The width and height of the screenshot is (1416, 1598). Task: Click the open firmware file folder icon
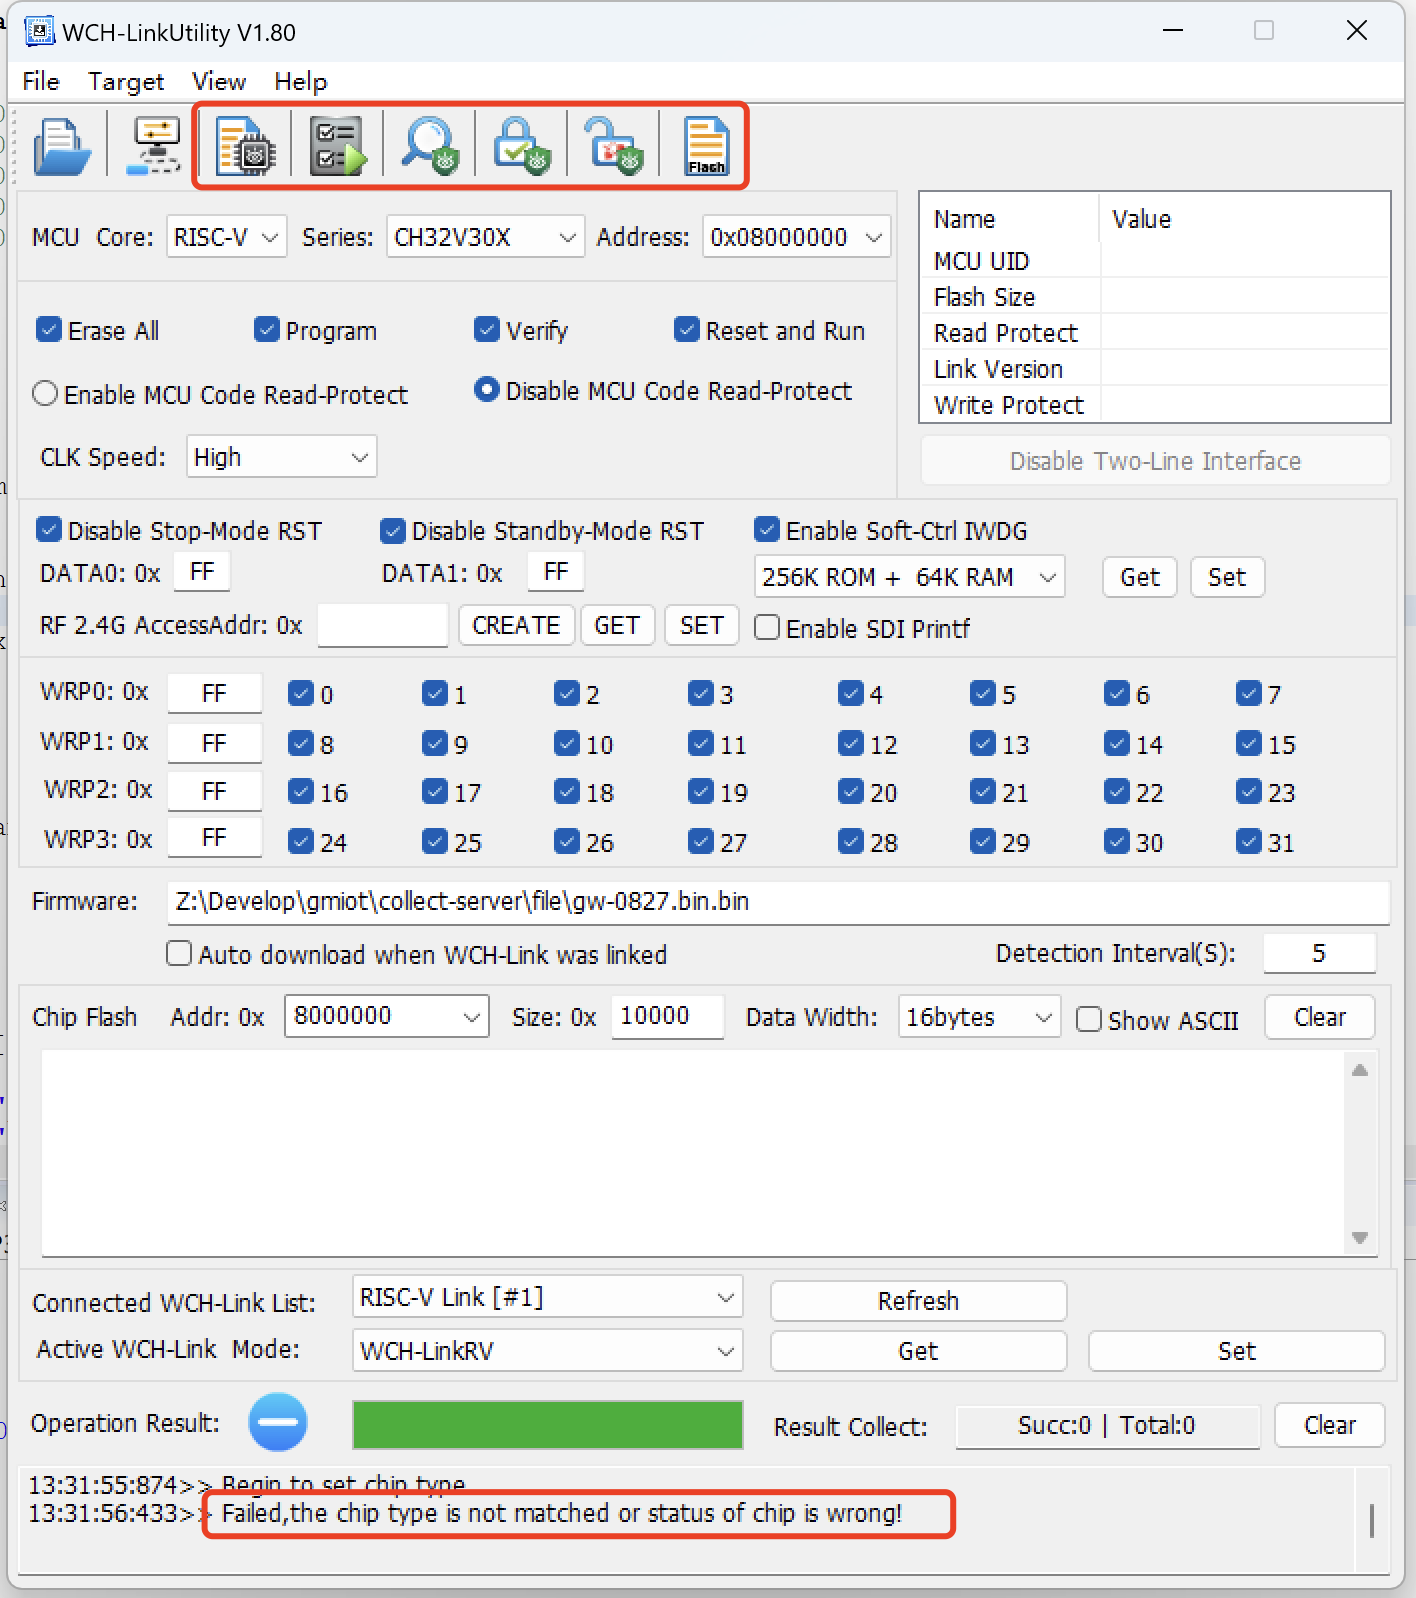[62, 147]
